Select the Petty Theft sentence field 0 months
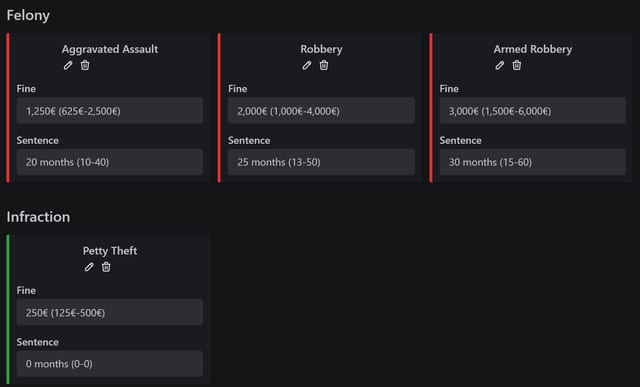The width and height of the screenshot is (640, 387). coord(110,364)
